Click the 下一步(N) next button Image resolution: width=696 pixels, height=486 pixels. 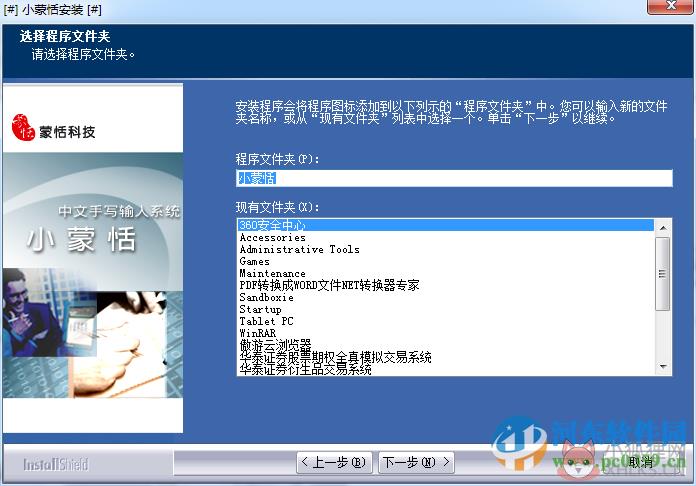click(416, 462)
